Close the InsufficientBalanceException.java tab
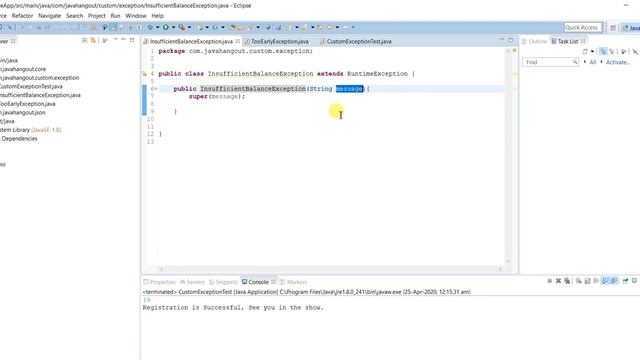 [238, 41]
